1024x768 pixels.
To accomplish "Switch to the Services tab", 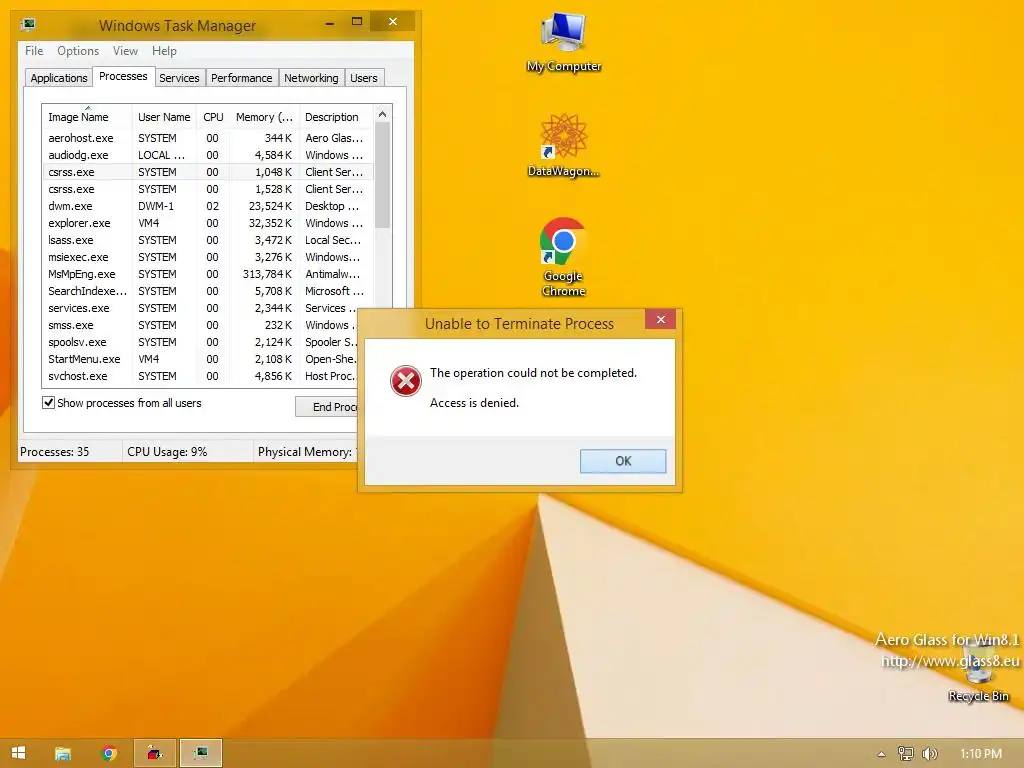I will [x=179, y=78].
